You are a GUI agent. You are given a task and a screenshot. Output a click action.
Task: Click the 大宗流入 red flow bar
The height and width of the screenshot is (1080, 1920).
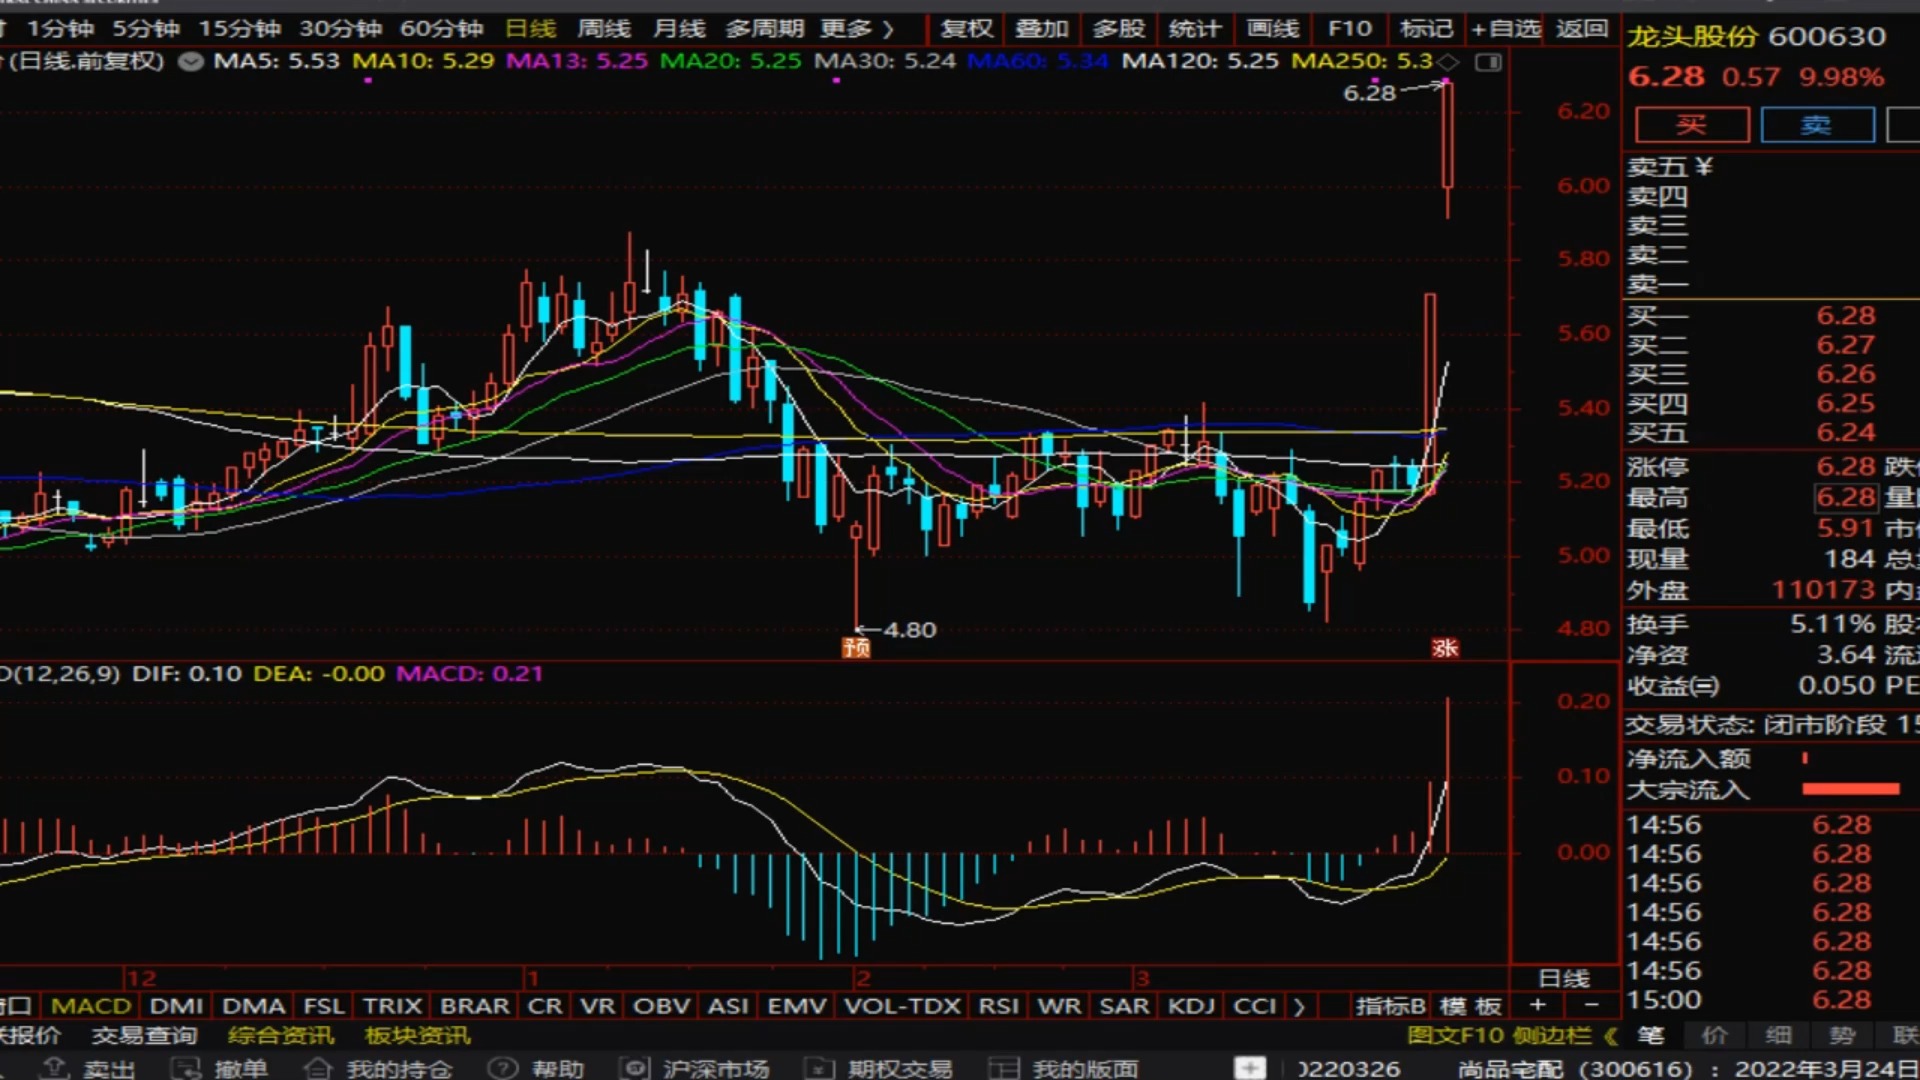[1850, 789]
